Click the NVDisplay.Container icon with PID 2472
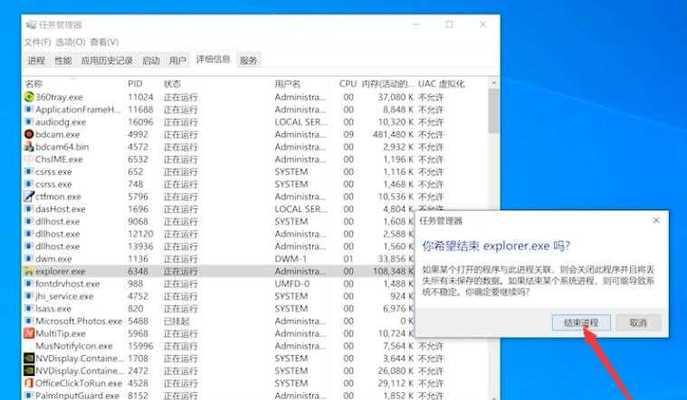 point(29,371)
